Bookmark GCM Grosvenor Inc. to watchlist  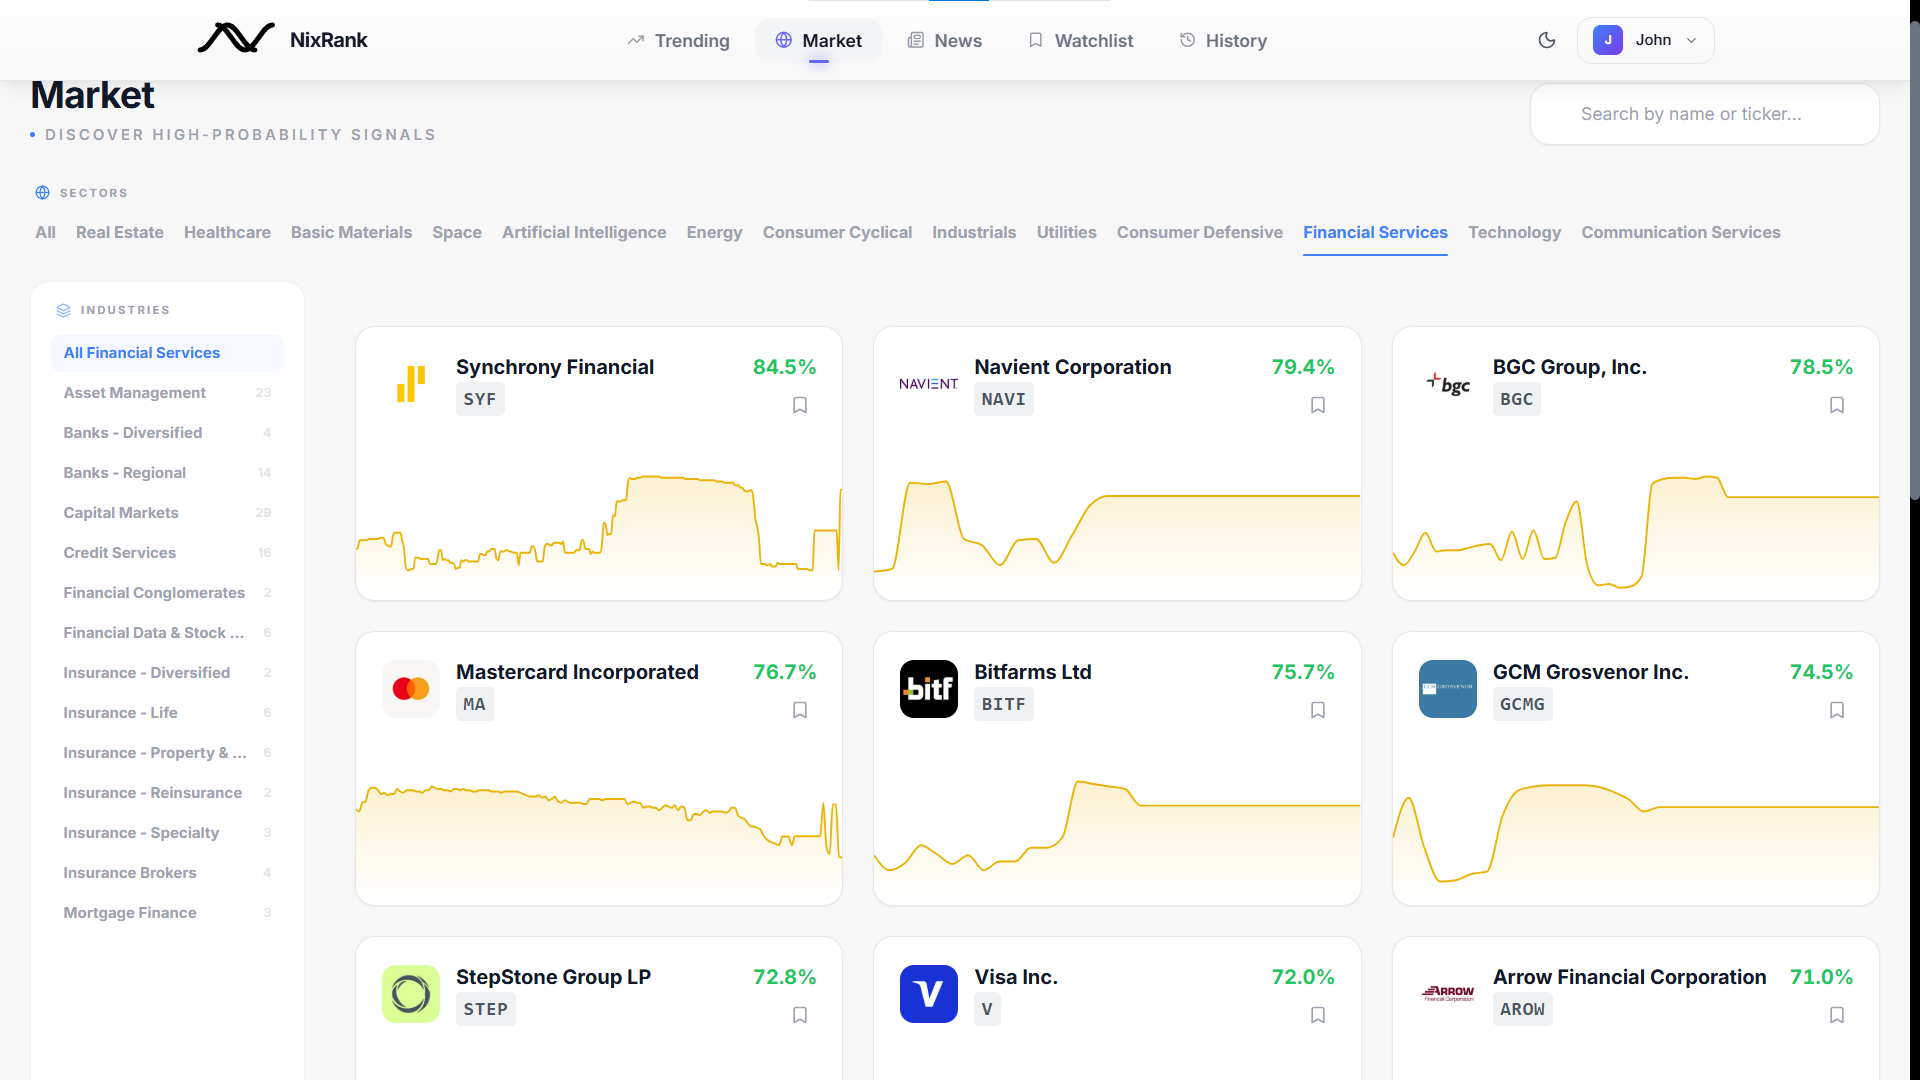1837,710
